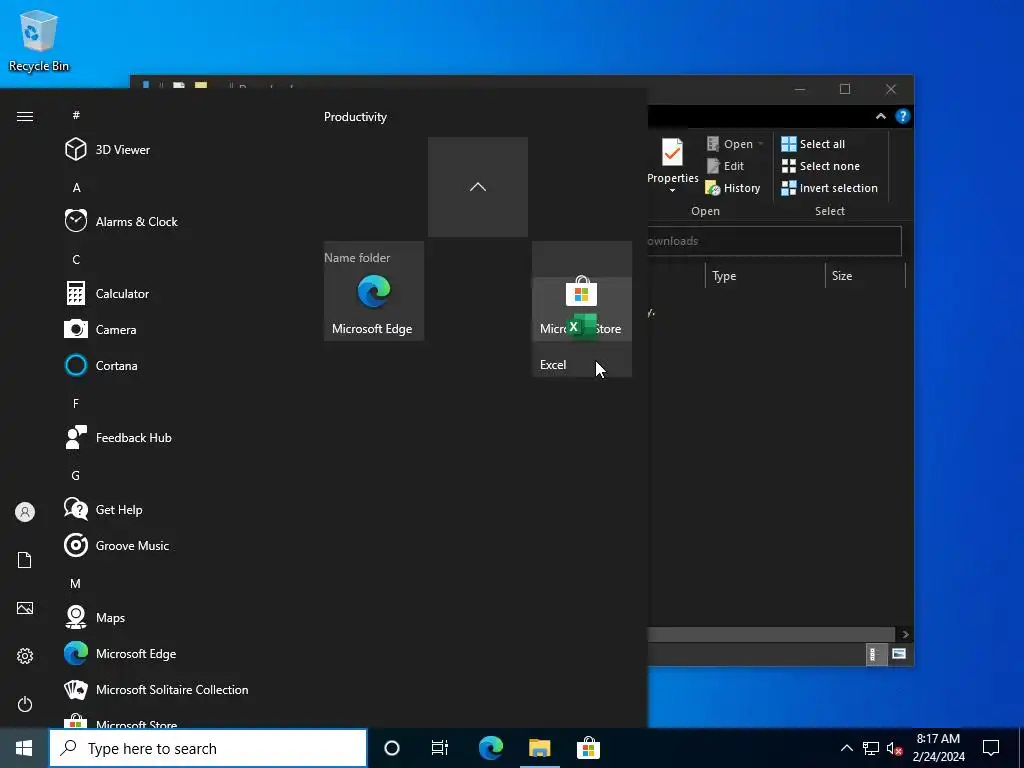Open File Explorer help icon

(x=903, y=116)
